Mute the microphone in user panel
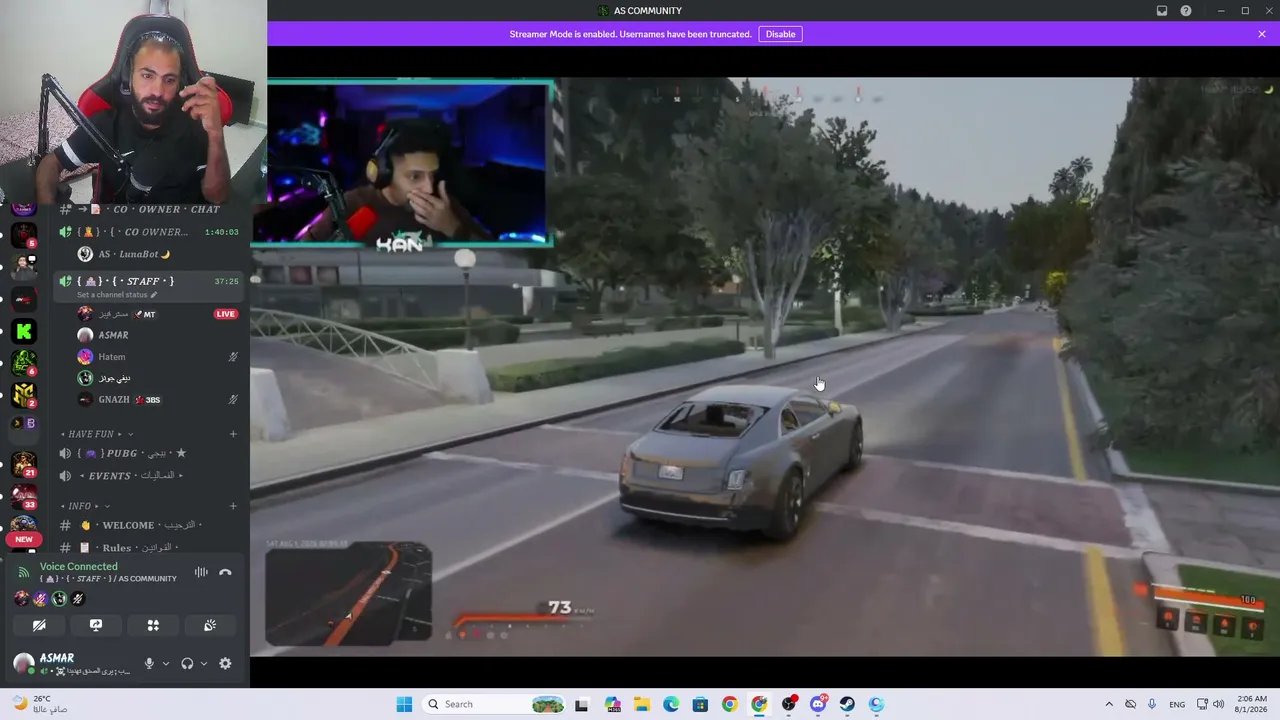 (149, 663)
